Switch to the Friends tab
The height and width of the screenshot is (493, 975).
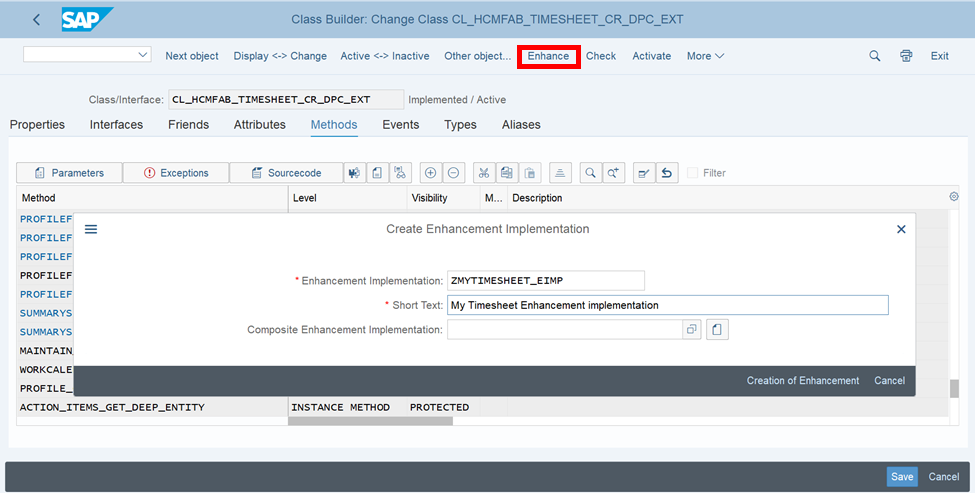coord(188,124)
